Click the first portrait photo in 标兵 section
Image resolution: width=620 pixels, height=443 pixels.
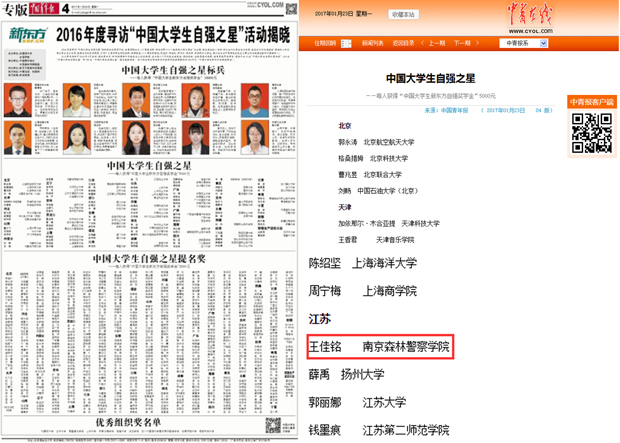click(19, 99)
